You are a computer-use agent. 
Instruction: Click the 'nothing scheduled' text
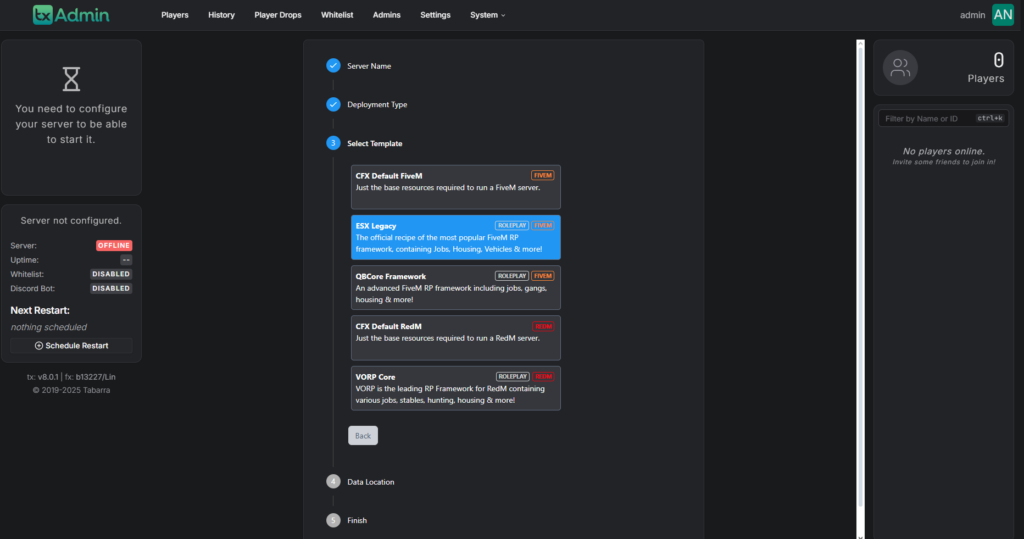tap(48, 327)
